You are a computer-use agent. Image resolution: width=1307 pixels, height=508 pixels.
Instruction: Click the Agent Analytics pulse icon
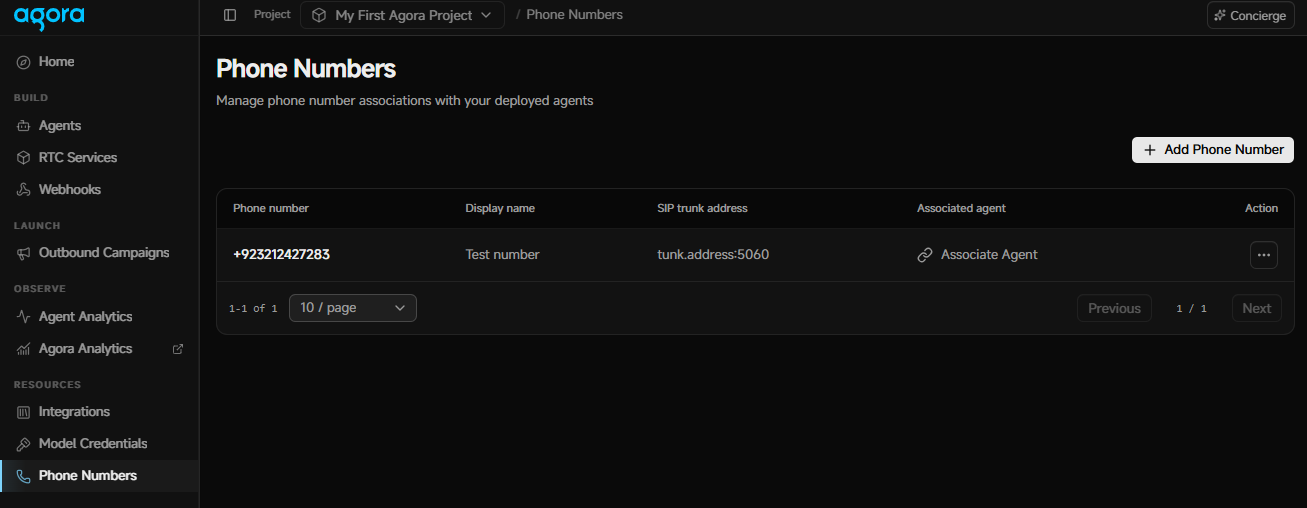pyautogui.click(x=24, y=317)
